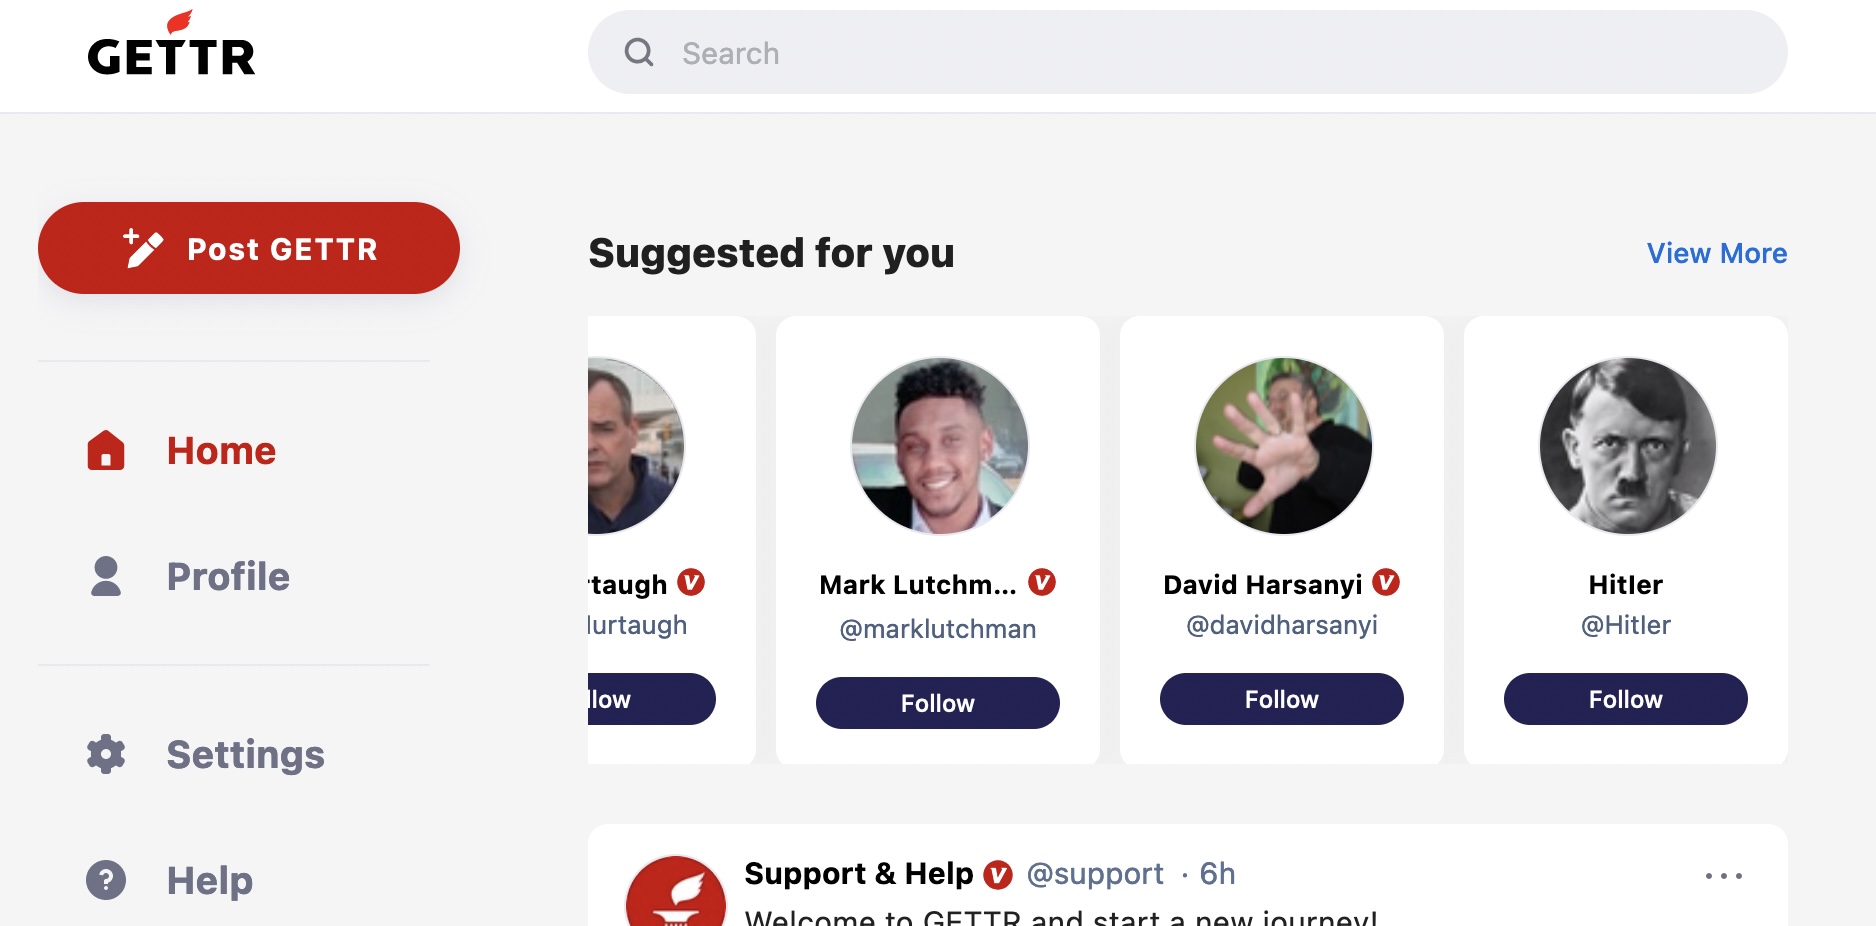
Task: Click the @davidharsanyi profile photo
Action: point(1283,446)
